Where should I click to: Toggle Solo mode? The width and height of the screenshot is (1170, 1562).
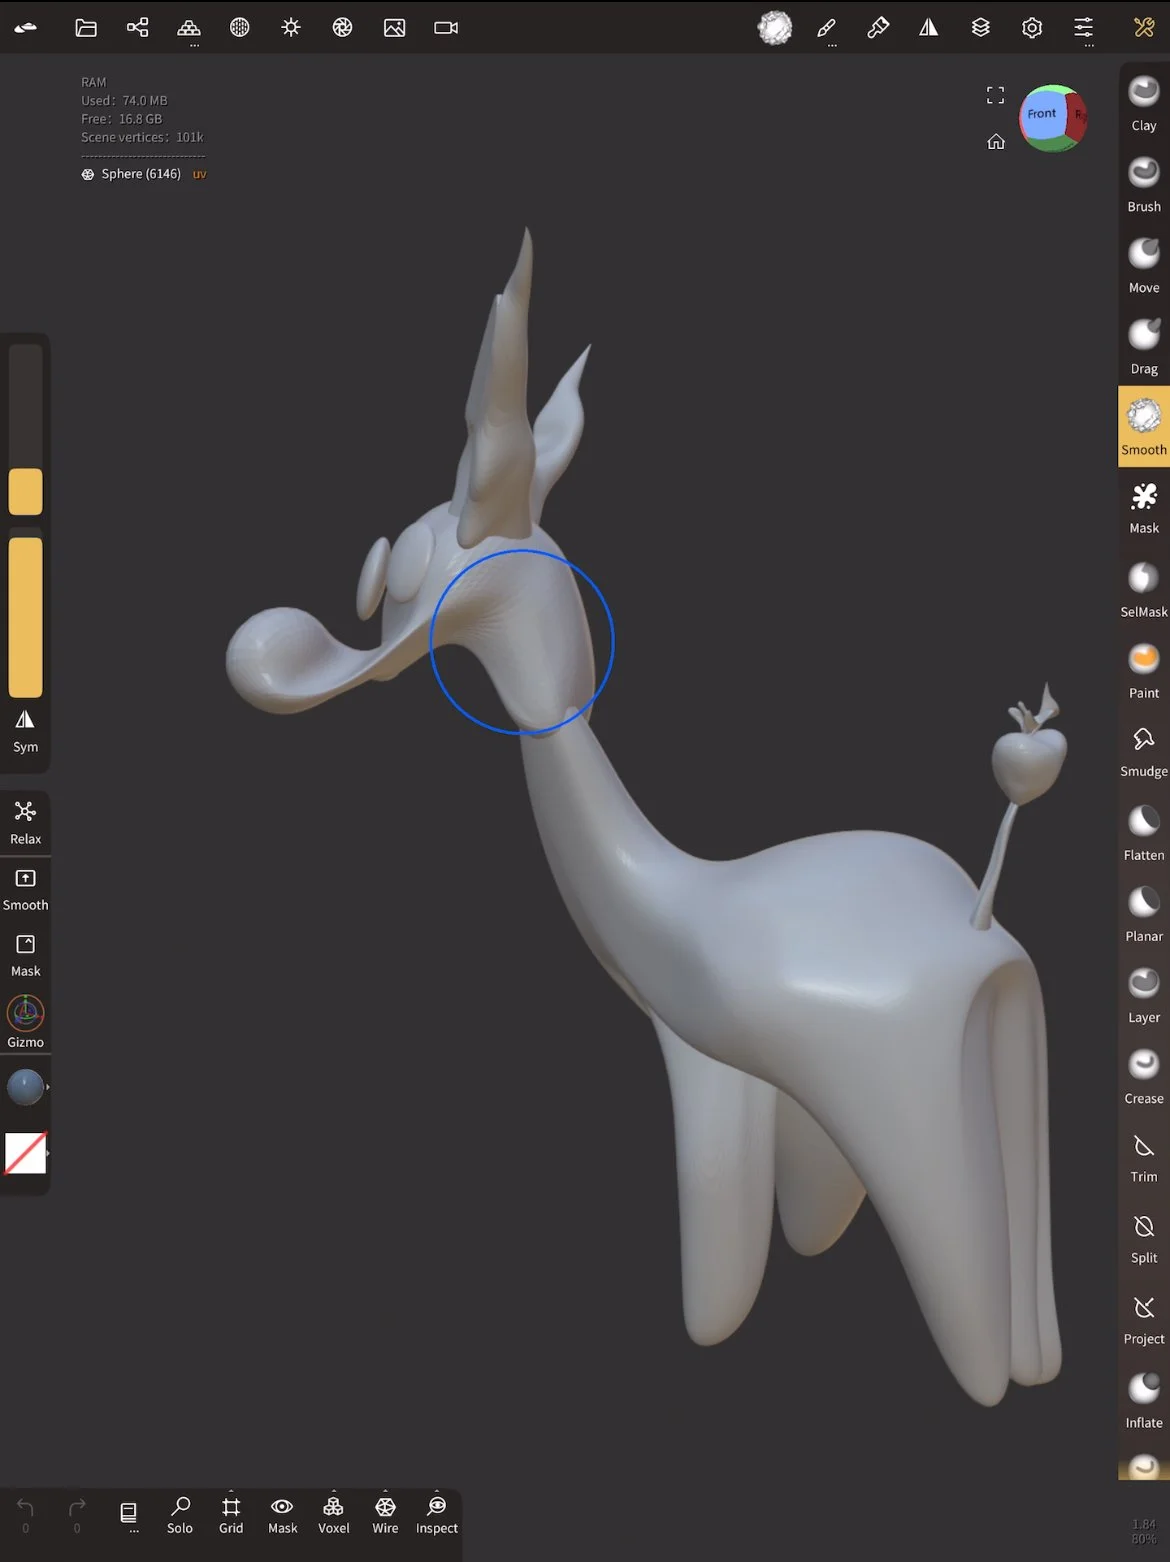coord(180,1514)
